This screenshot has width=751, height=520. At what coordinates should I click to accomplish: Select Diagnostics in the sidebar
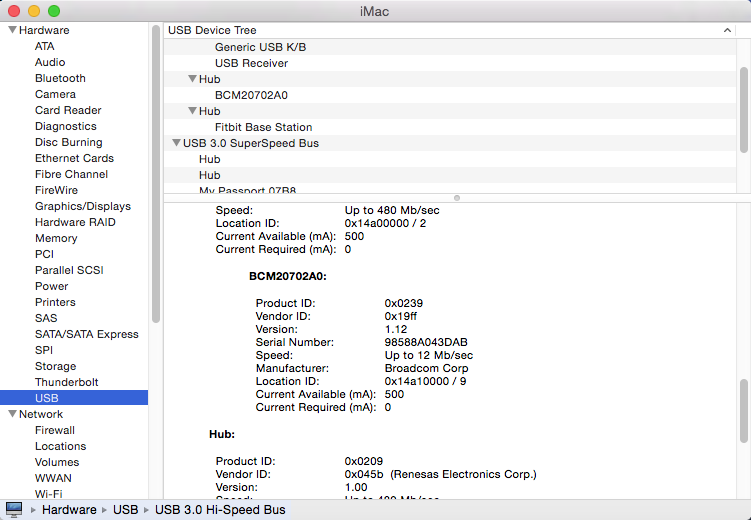point(66,126)
